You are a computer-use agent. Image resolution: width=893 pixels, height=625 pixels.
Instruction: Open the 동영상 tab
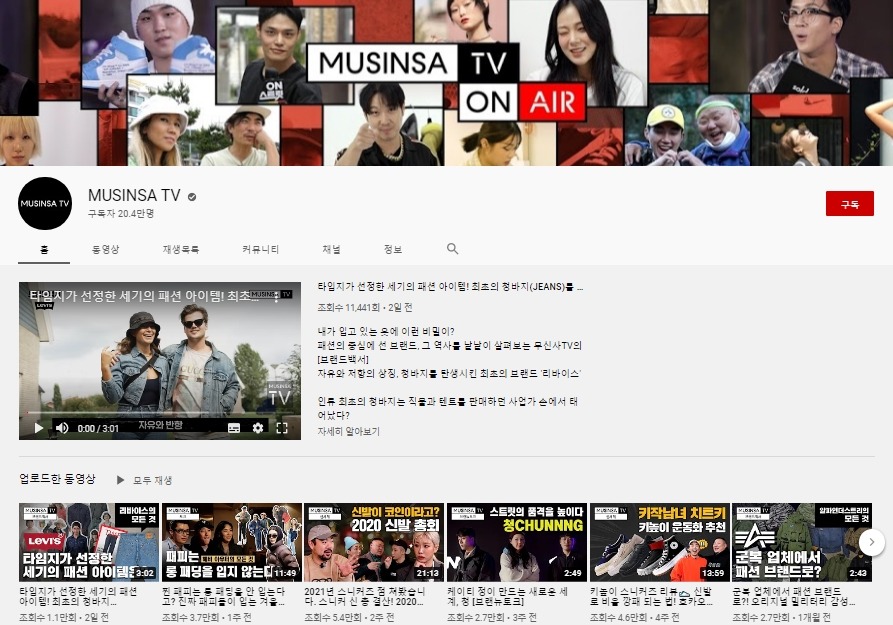point(106,249)
